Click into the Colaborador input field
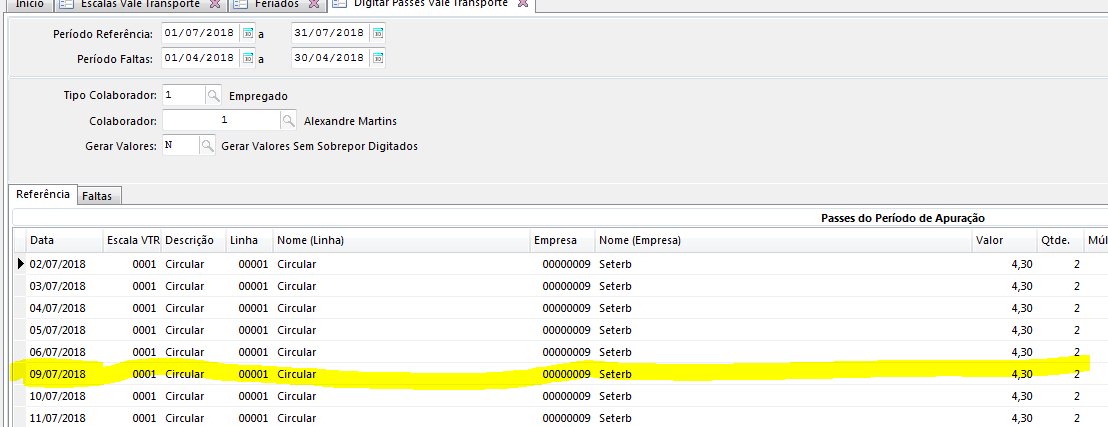 point(220,121)
